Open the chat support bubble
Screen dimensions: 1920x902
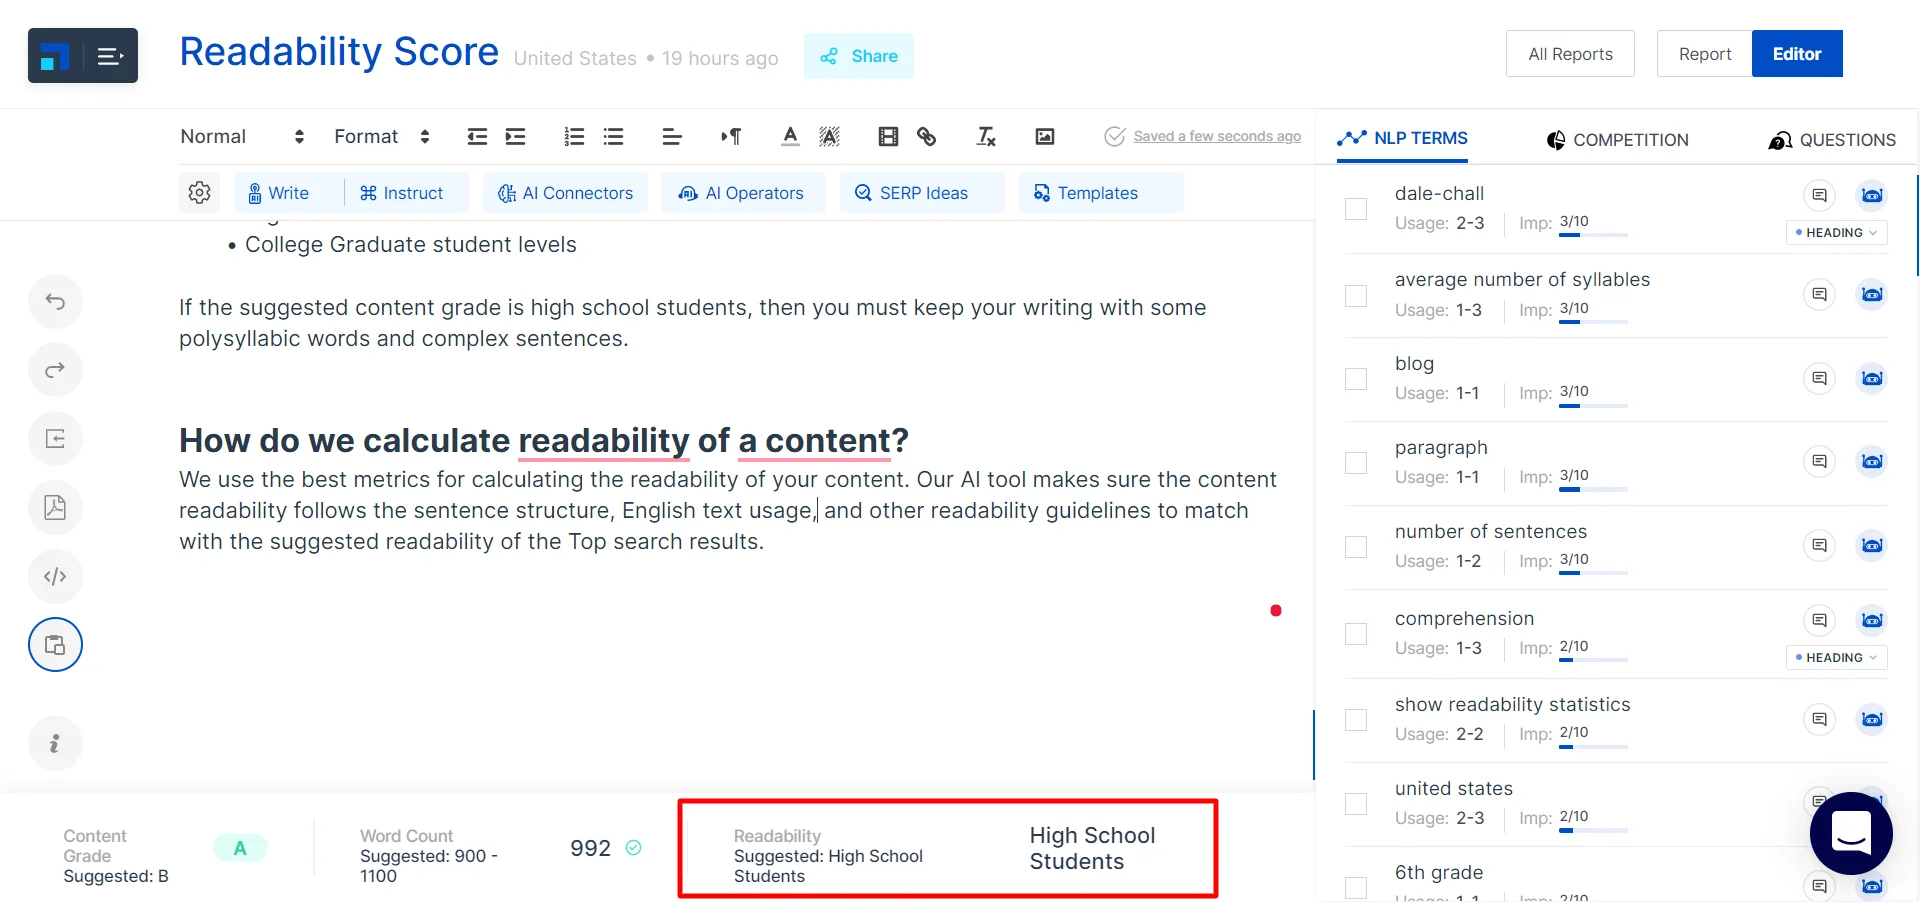(1850, 833)
